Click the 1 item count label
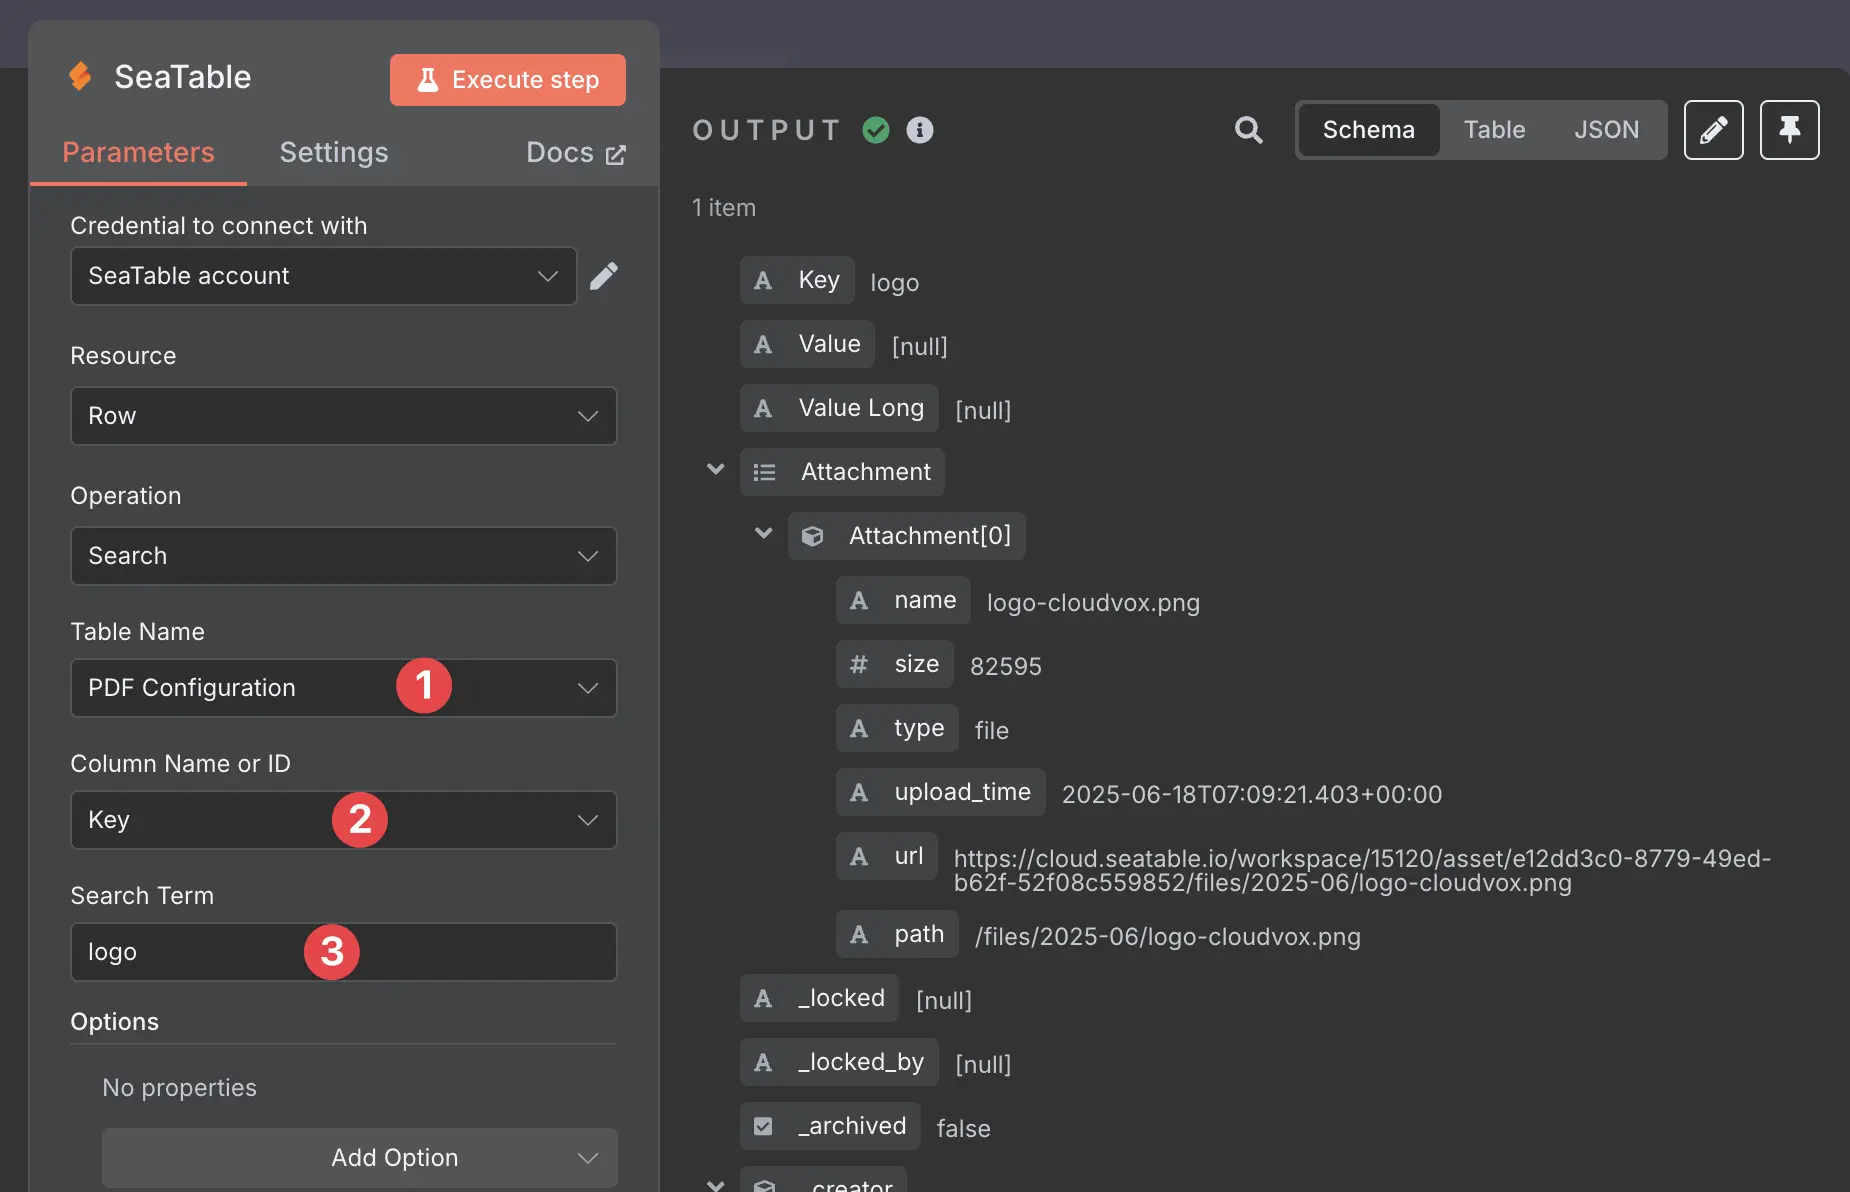This screenshot has width=1850, height=1192. point(724,208)
